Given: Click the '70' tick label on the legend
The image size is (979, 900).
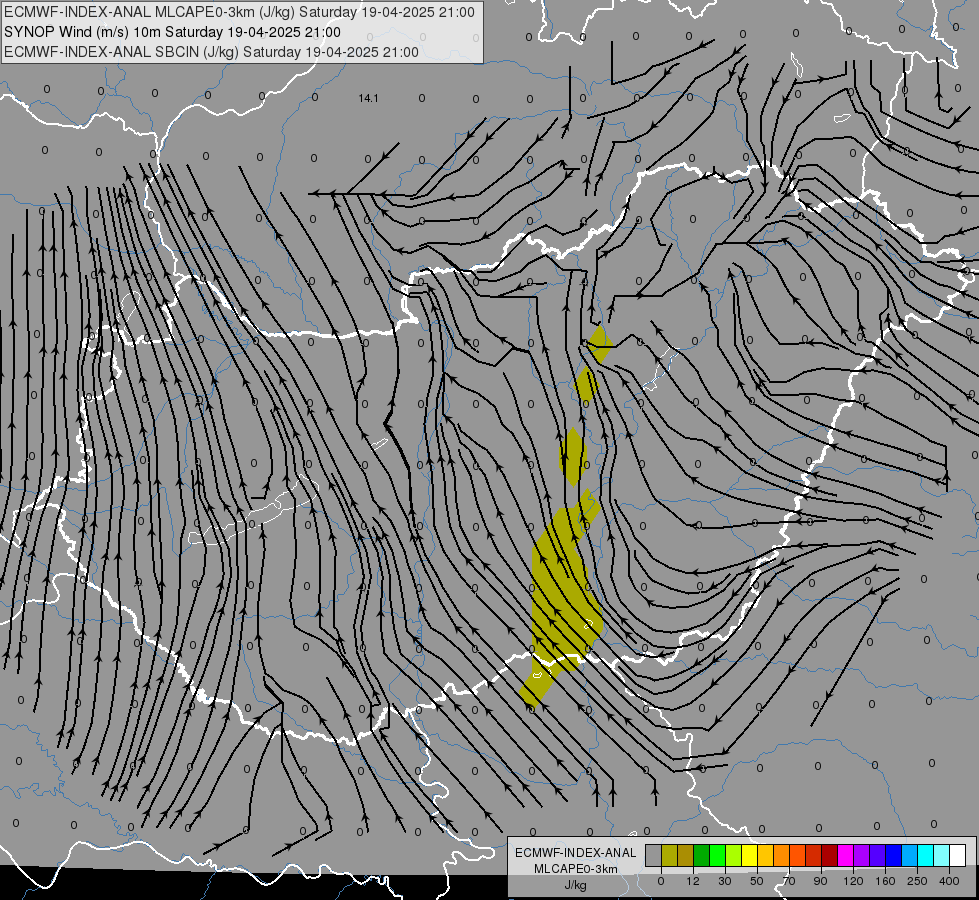Looking at the screenshot, I should (x=789, y=881).
